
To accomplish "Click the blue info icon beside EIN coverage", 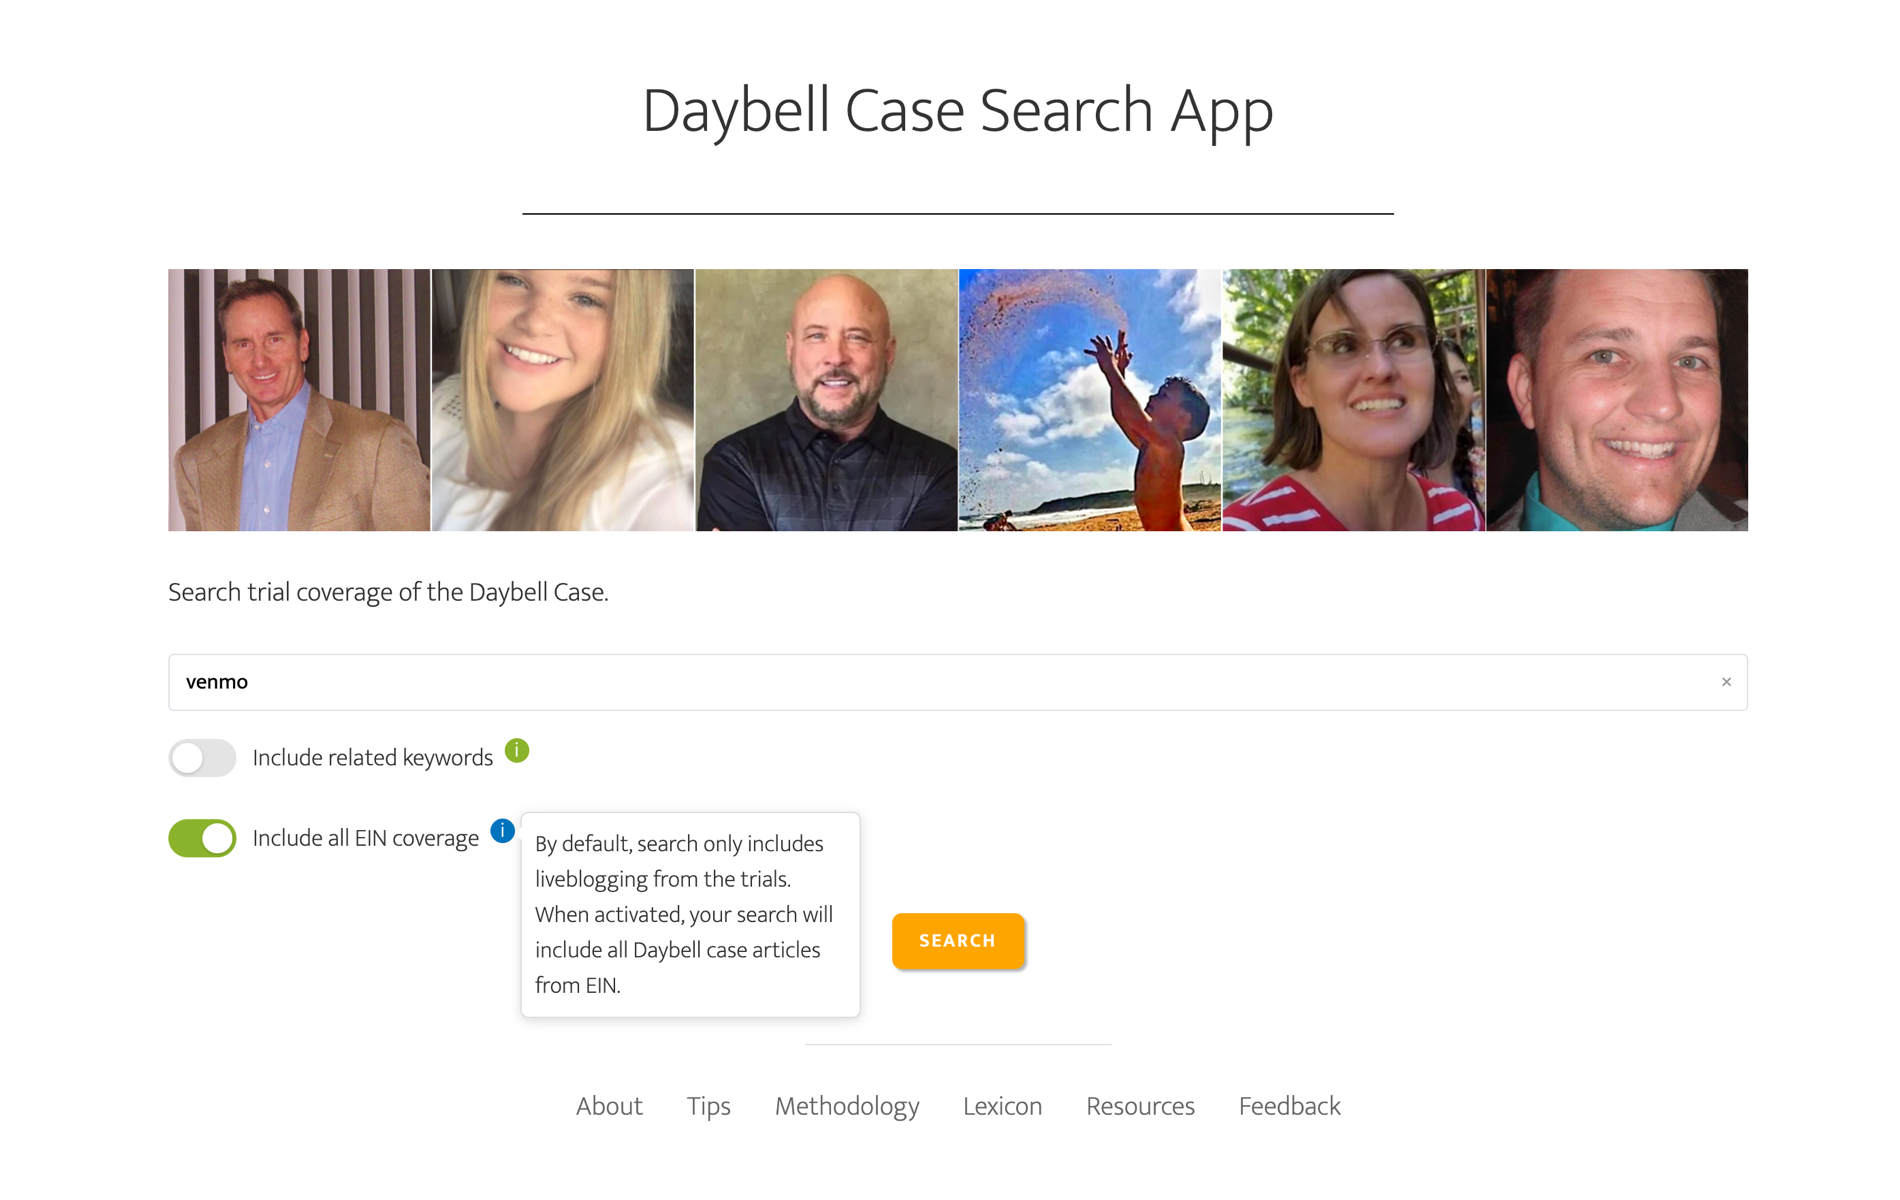I will (502, 830).
